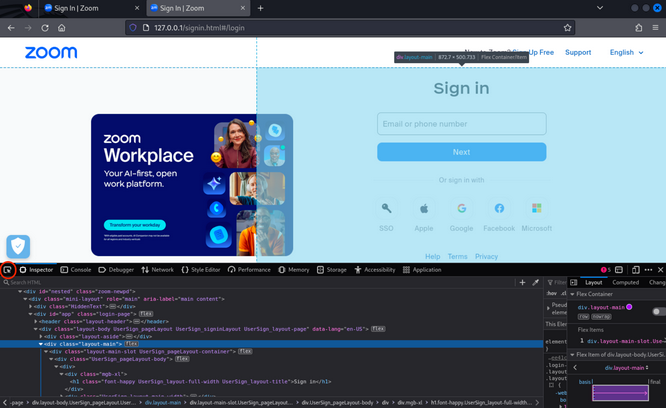Collapse the selected div class="layout-main" node

point(41,344)
